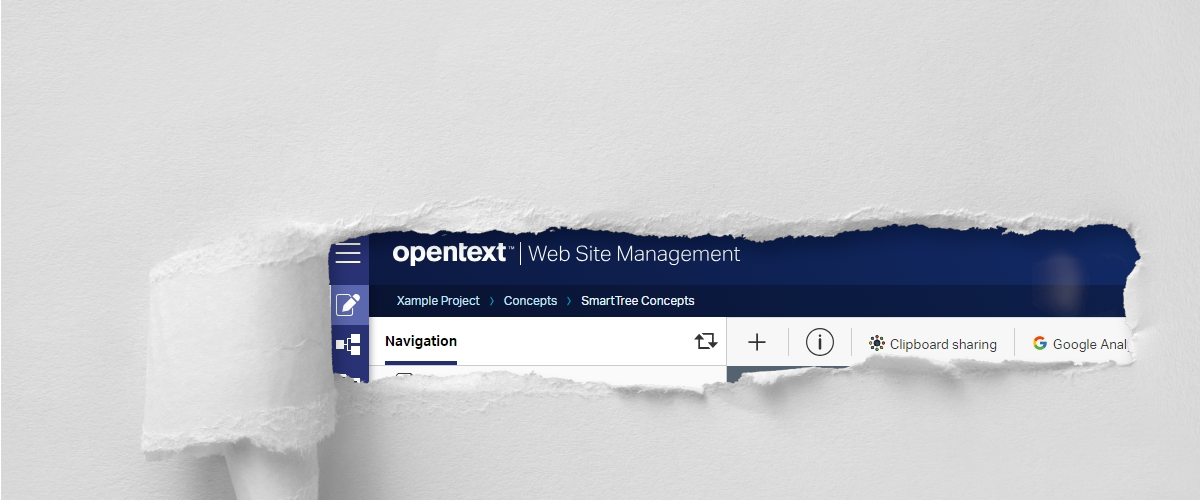Click the Web Site Management title
This screenshot has height=500, width=1200.
pos(634,254)
